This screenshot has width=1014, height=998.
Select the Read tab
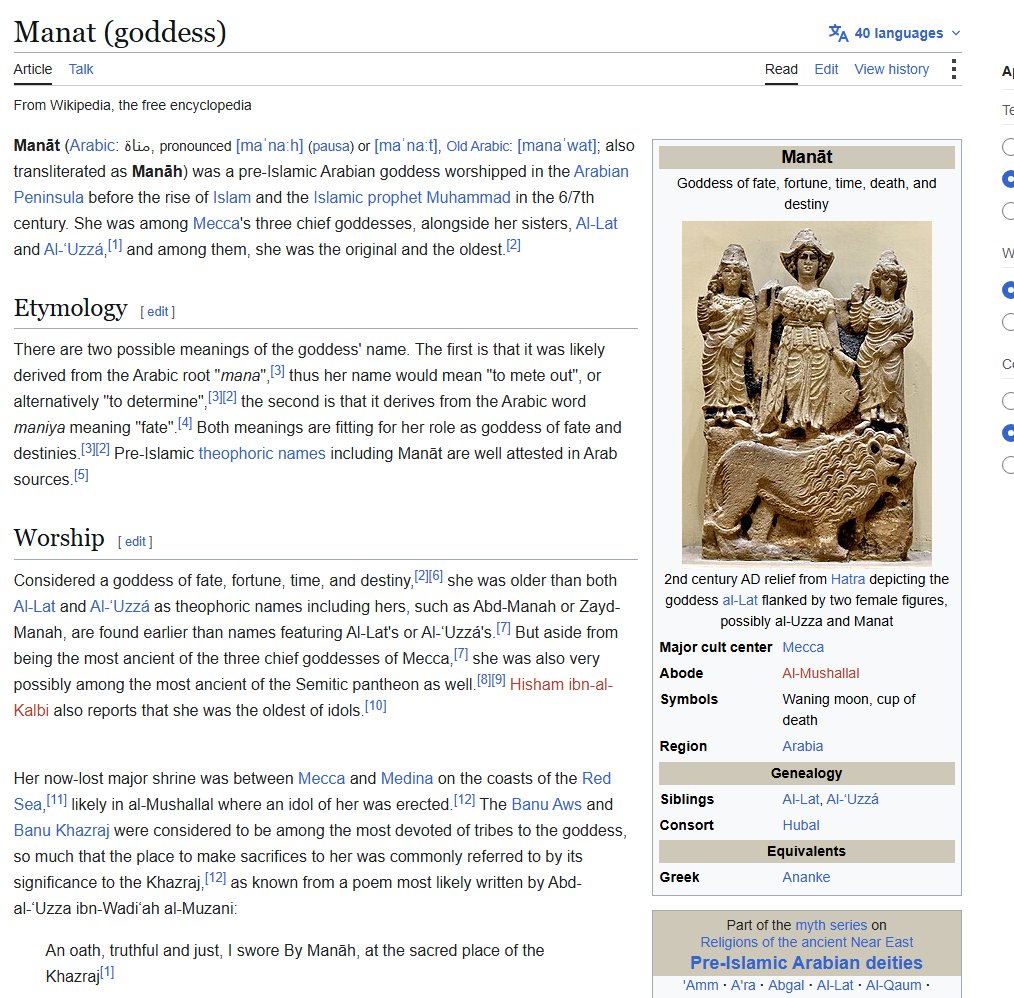pos(781,69)
